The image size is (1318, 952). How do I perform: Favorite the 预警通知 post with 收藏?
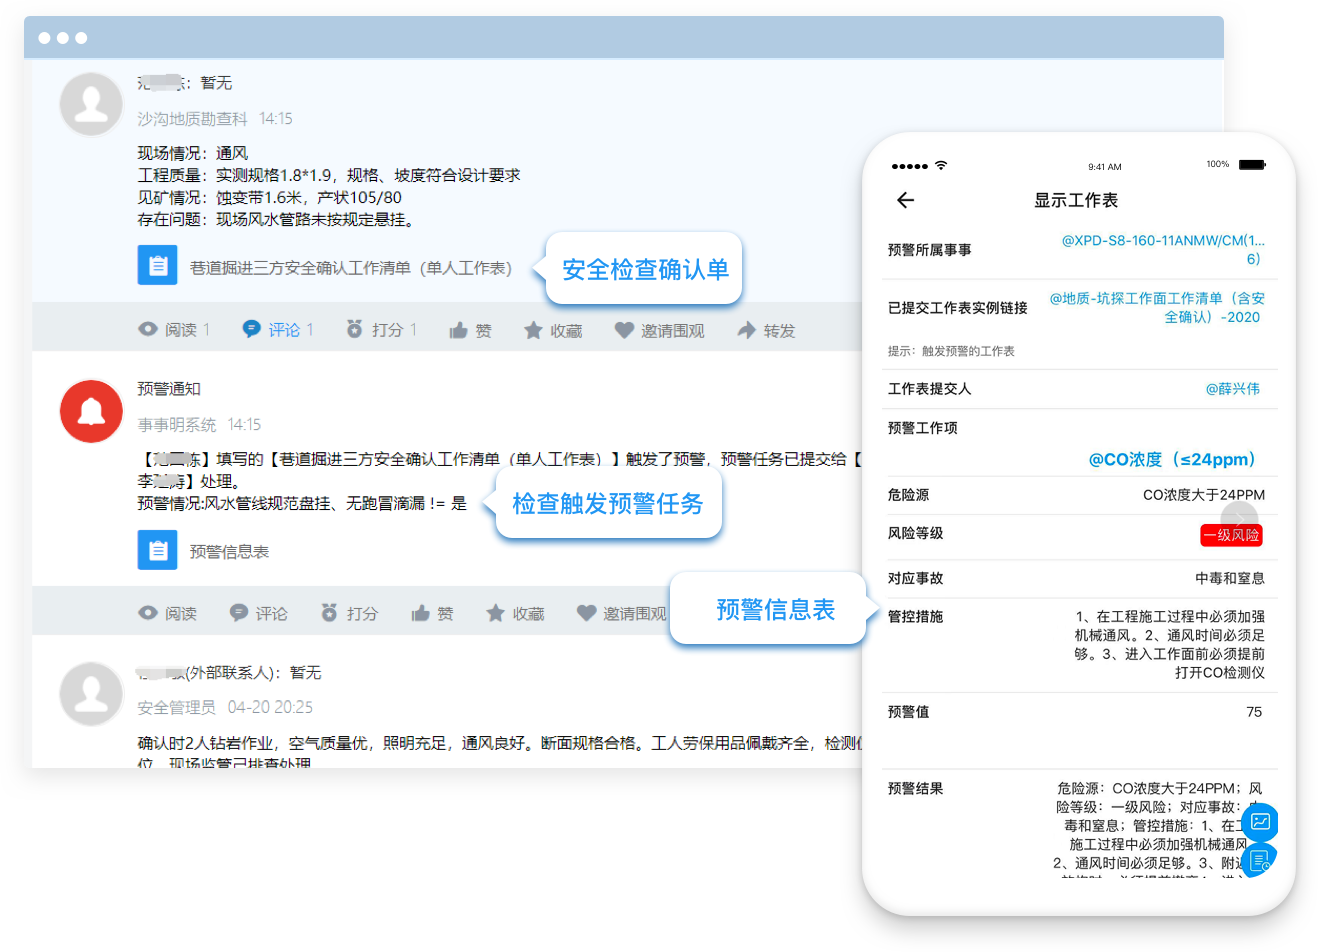click(515, 613)
